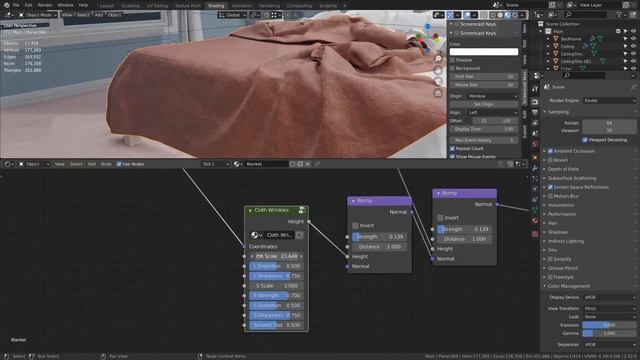The image size is (640, 360).
Task: Select Rendered viewport shading icon
Action: (515, 15)
